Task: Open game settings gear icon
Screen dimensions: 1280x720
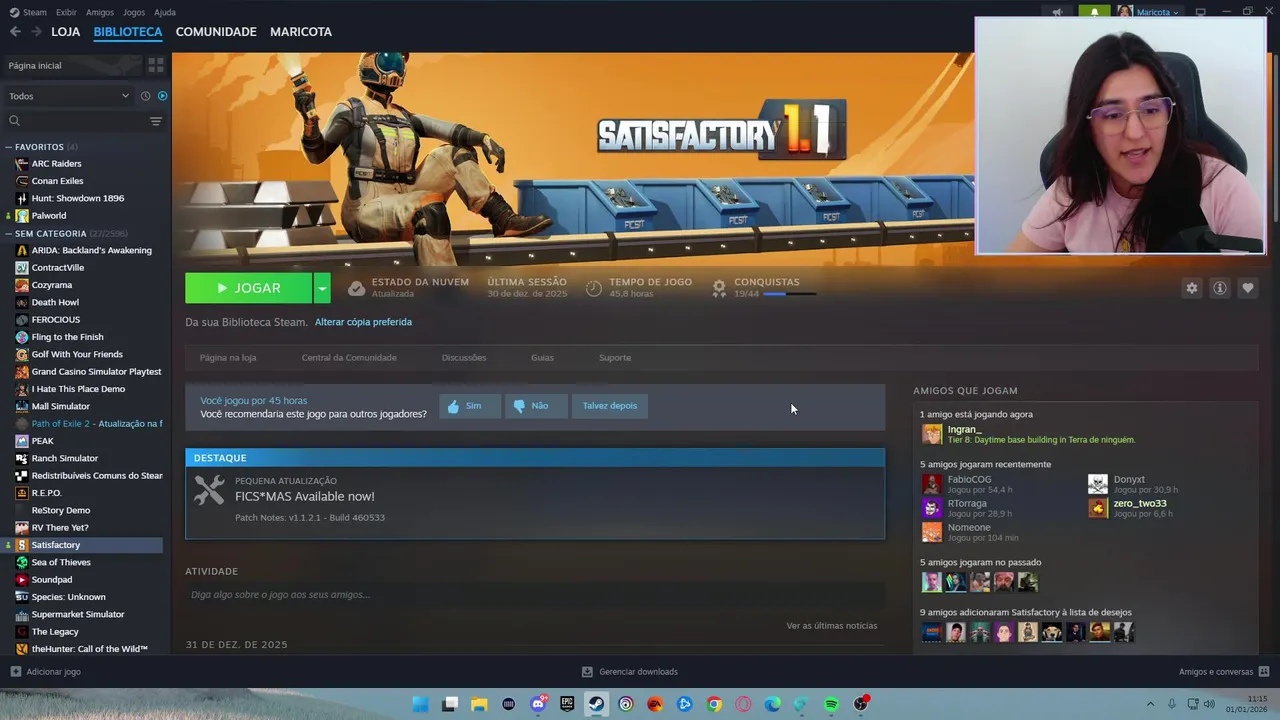Action: (x=1192, y=288)
